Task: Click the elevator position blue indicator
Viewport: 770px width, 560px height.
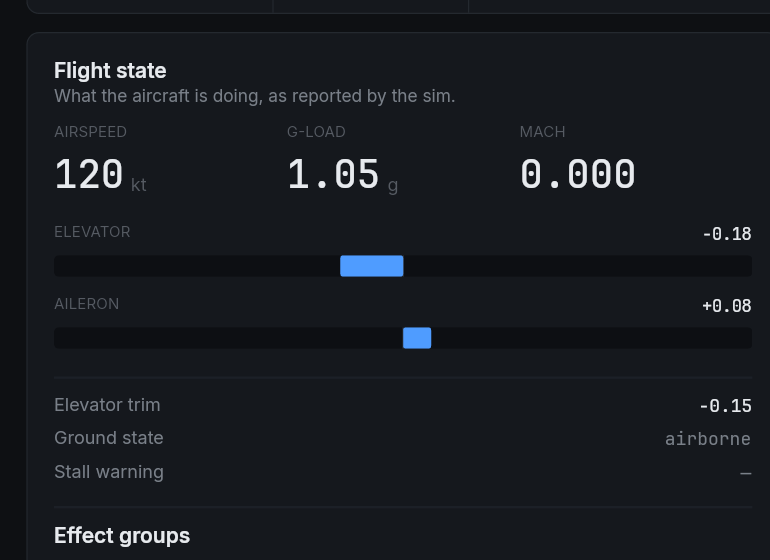Action: pos(372,266)
